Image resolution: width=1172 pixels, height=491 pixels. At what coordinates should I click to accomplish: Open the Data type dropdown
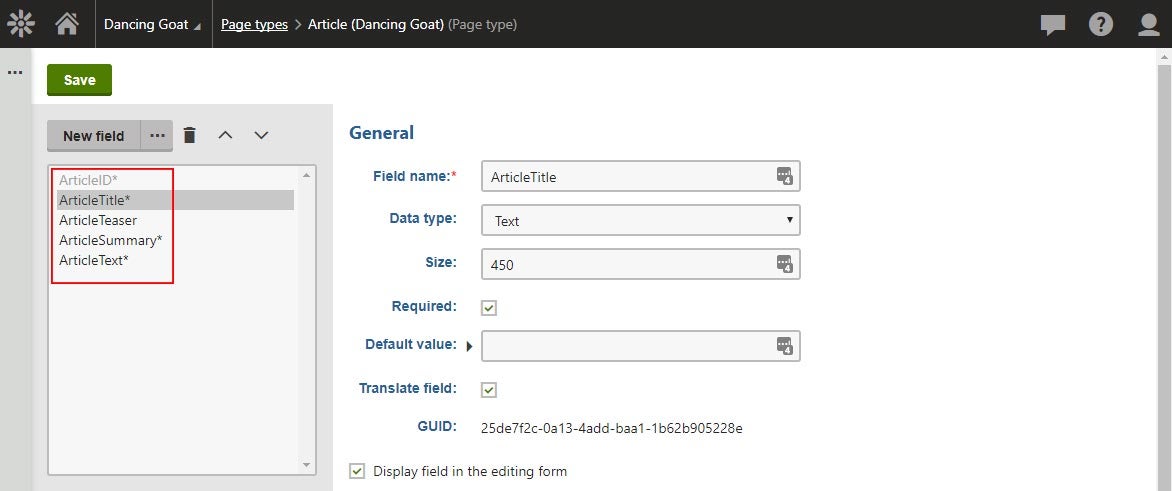click(x=641, y=220)
